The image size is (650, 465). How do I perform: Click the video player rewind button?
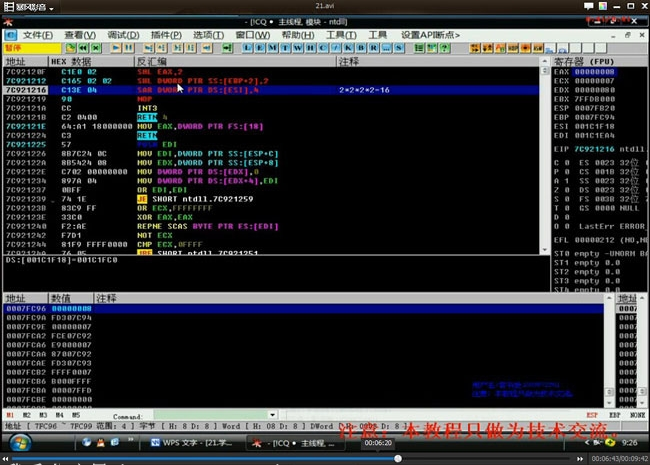click(5, 459)
